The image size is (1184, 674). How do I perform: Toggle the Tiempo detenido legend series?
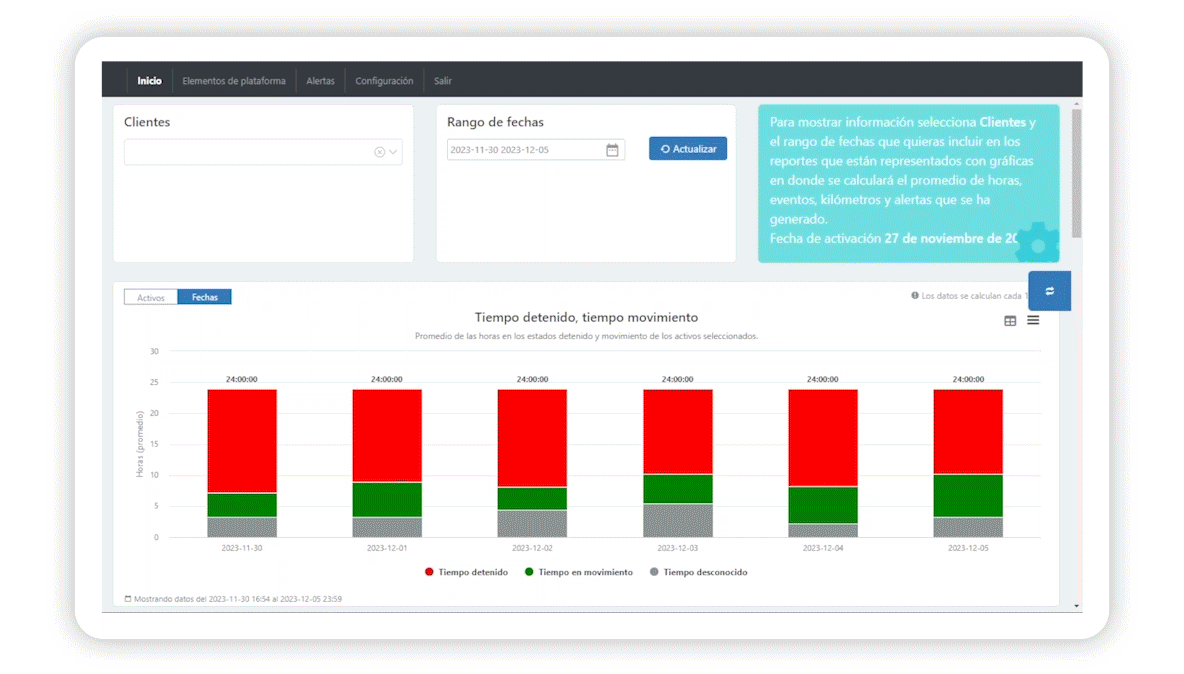(x=467, y=572)
